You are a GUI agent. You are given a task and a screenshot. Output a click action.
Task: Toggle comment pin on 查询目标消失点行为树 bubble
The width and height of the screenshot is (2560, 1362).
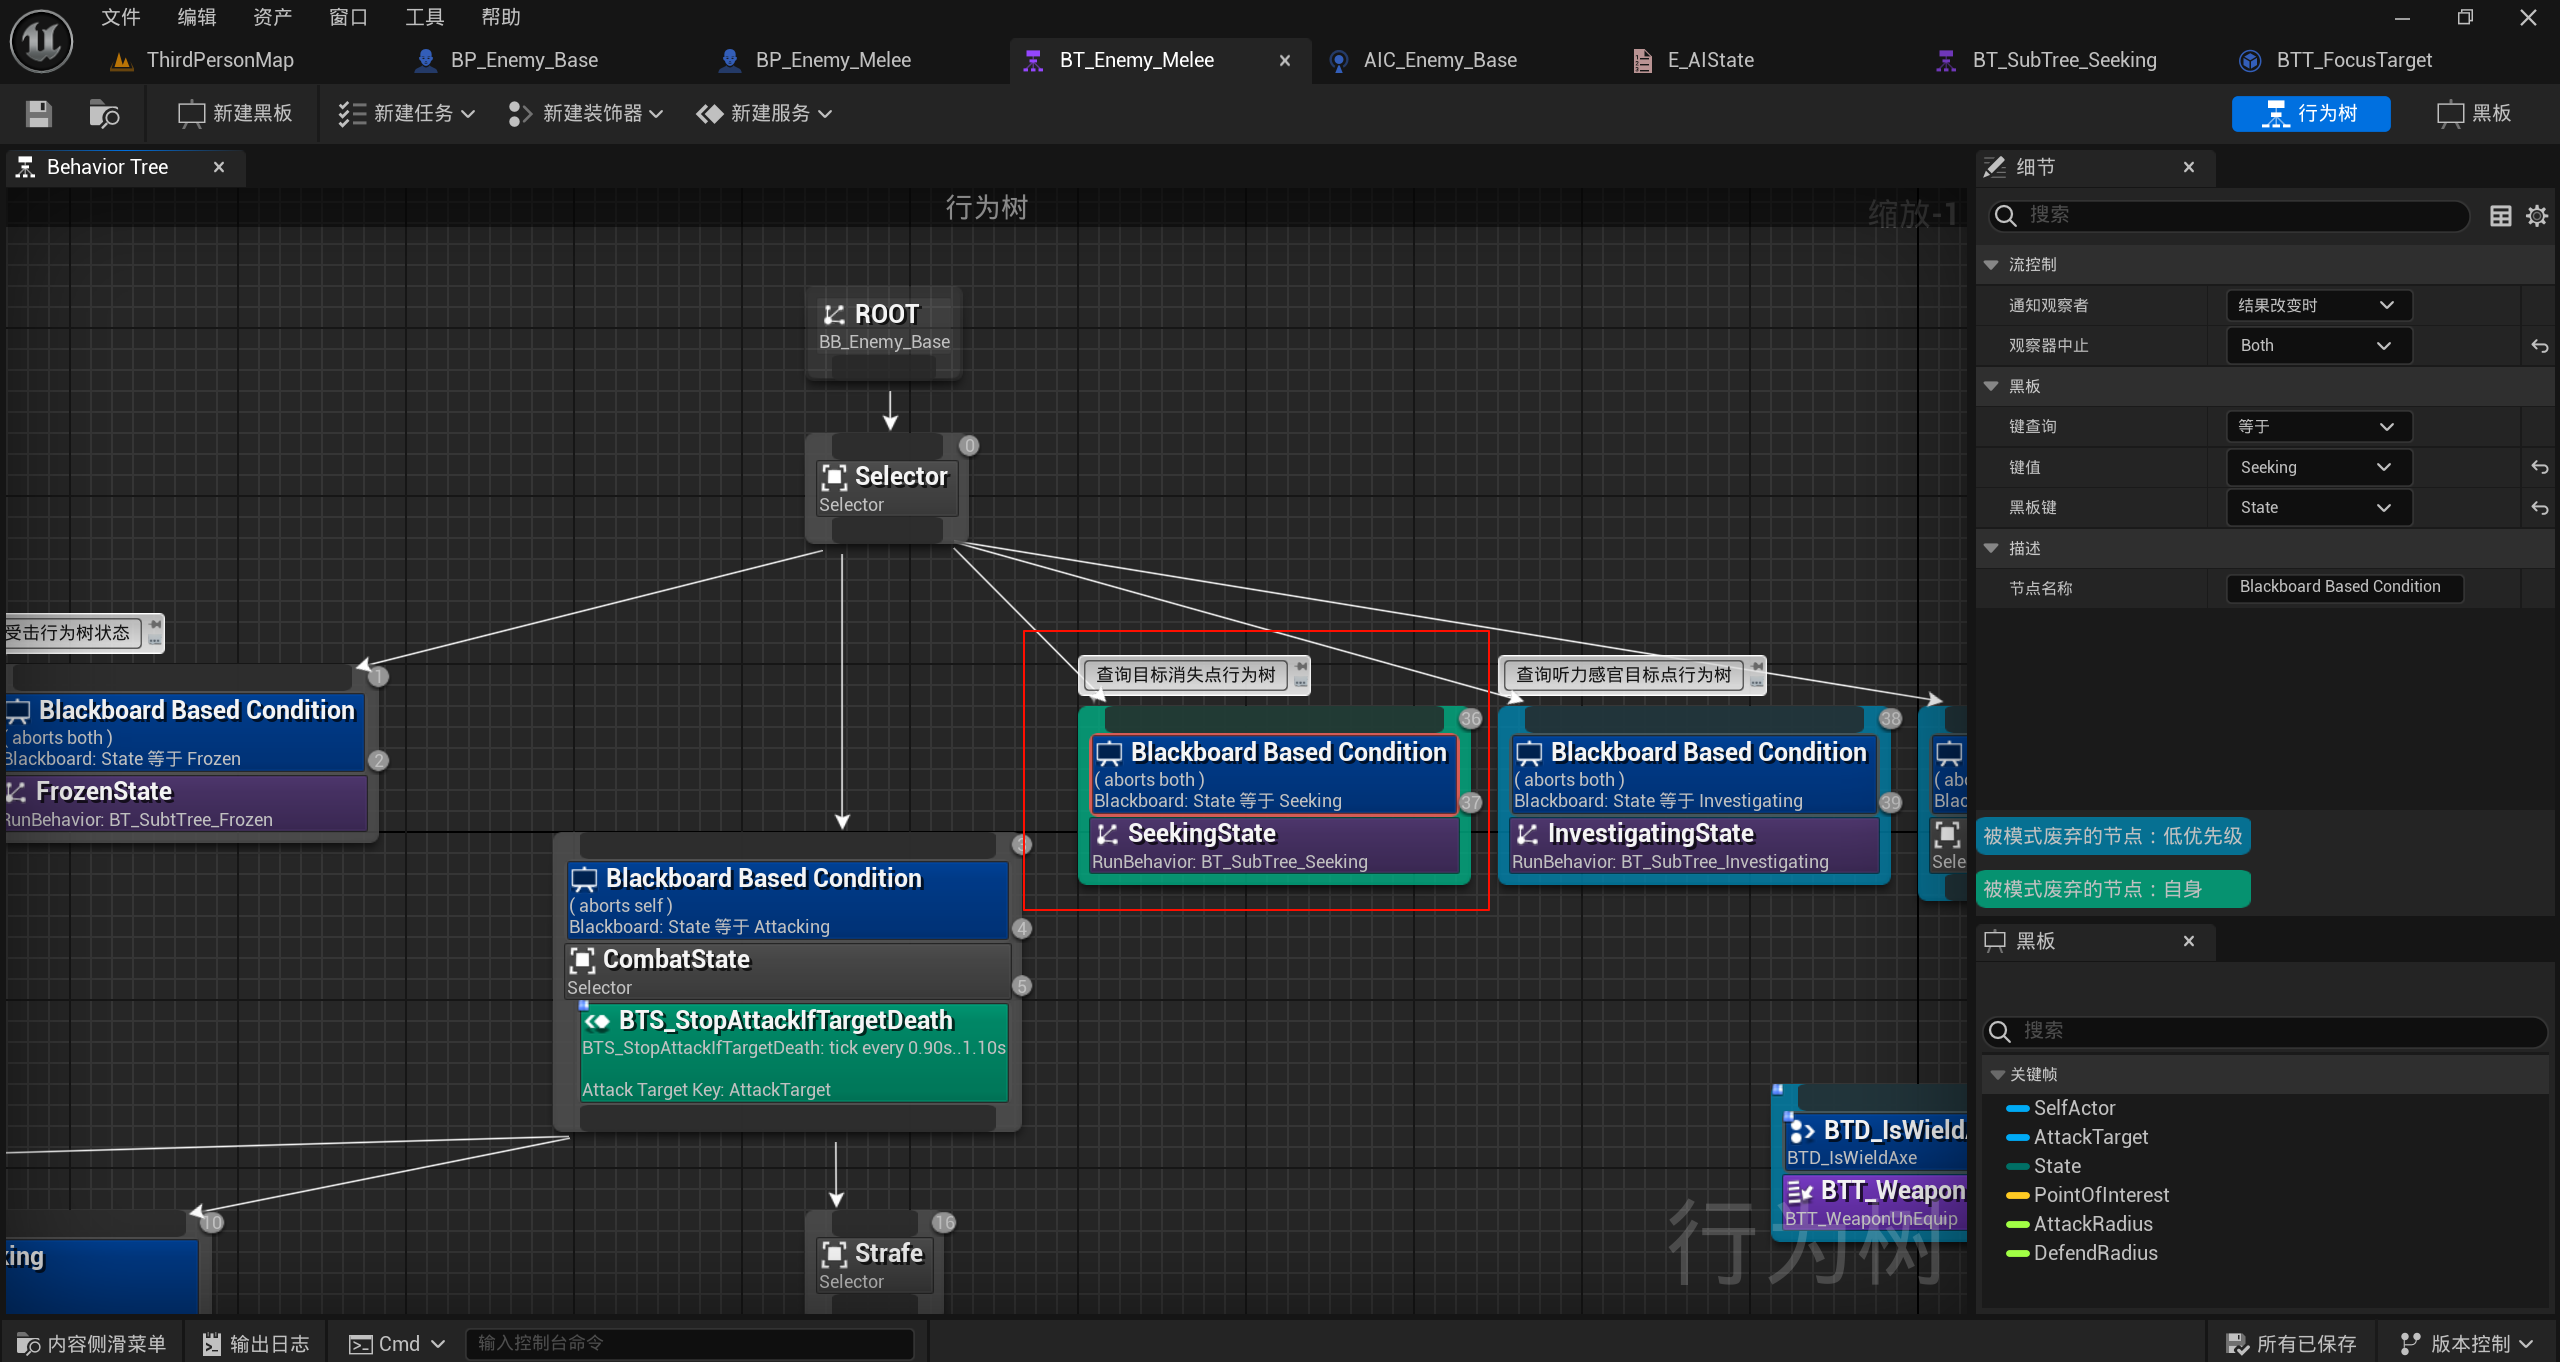1301,666
